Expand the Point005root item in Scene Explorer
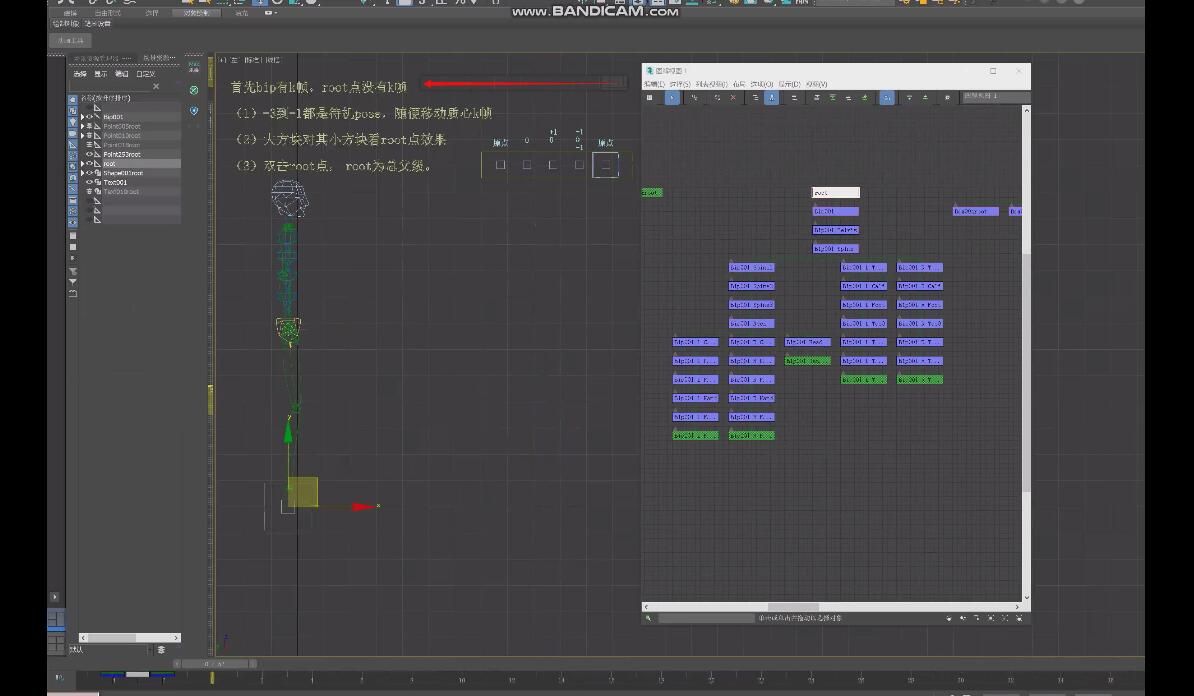Image resolution: width=1194 pixels, height=696 pixels. [82, 126]
